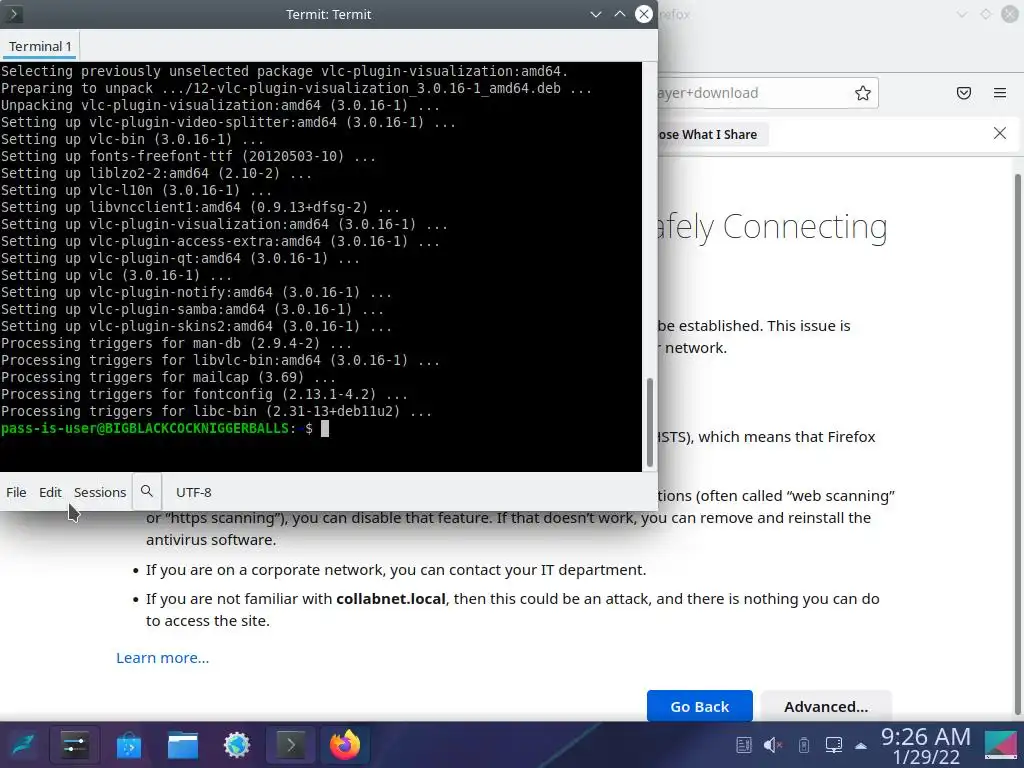1024x768 pixels.
Task: Click the Save to Pocket icon in Firefox
Action: pos(964,93)
